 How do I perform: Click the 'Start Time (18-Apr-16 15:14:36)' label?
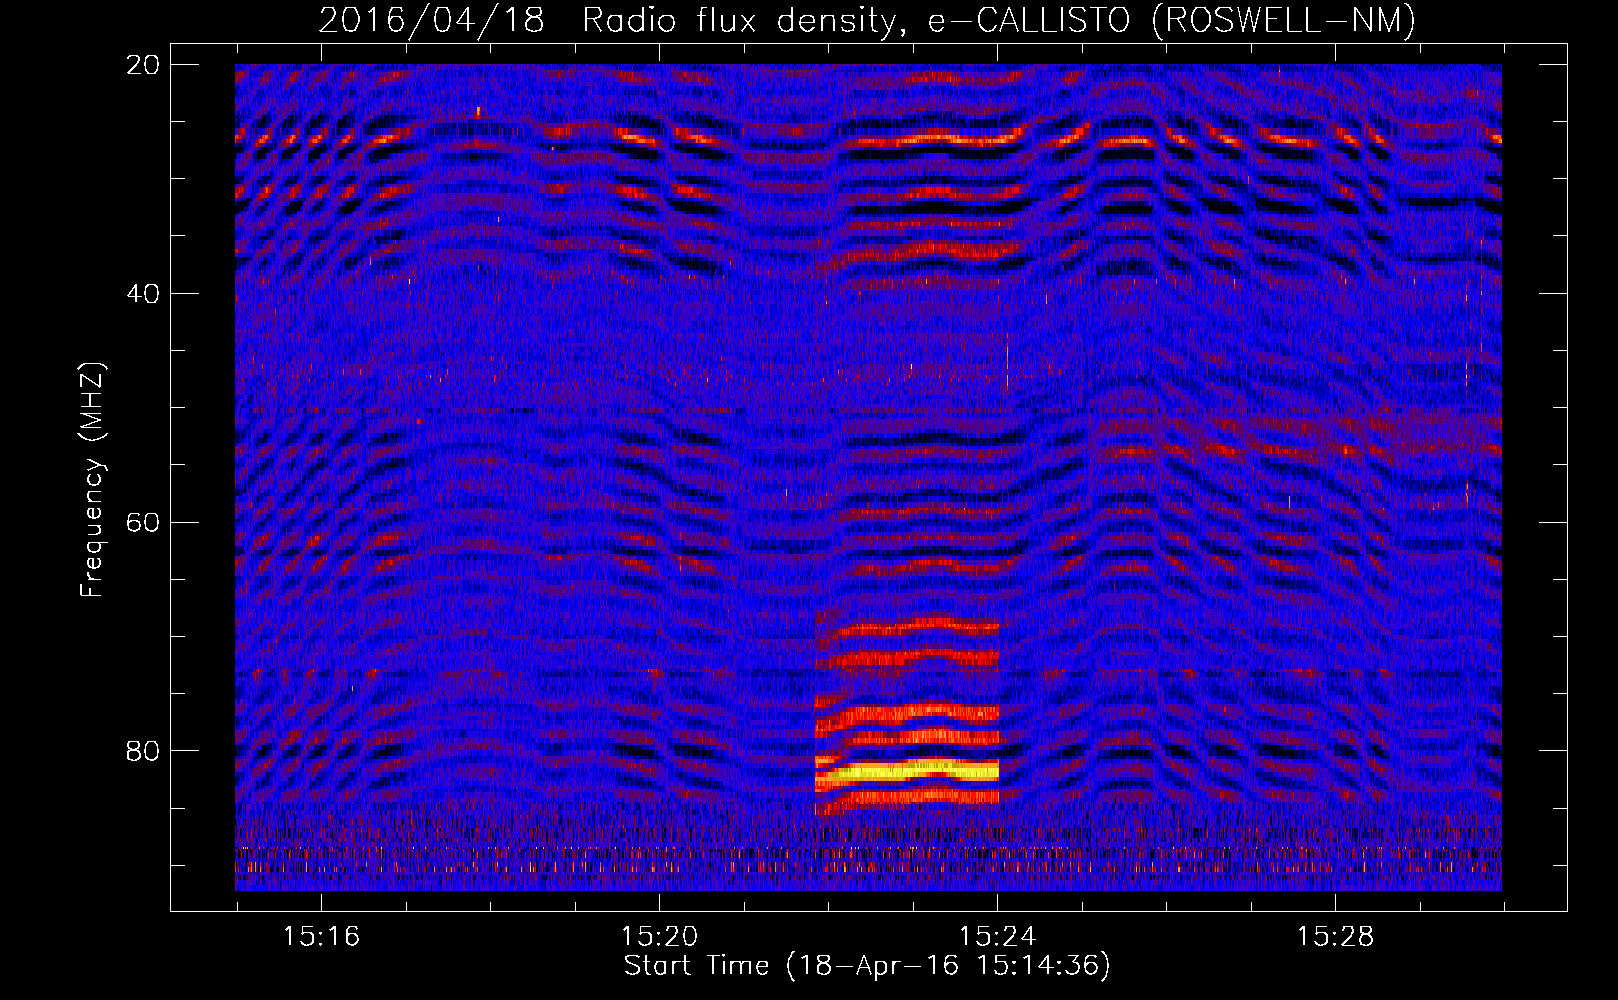tap(867, 965)
